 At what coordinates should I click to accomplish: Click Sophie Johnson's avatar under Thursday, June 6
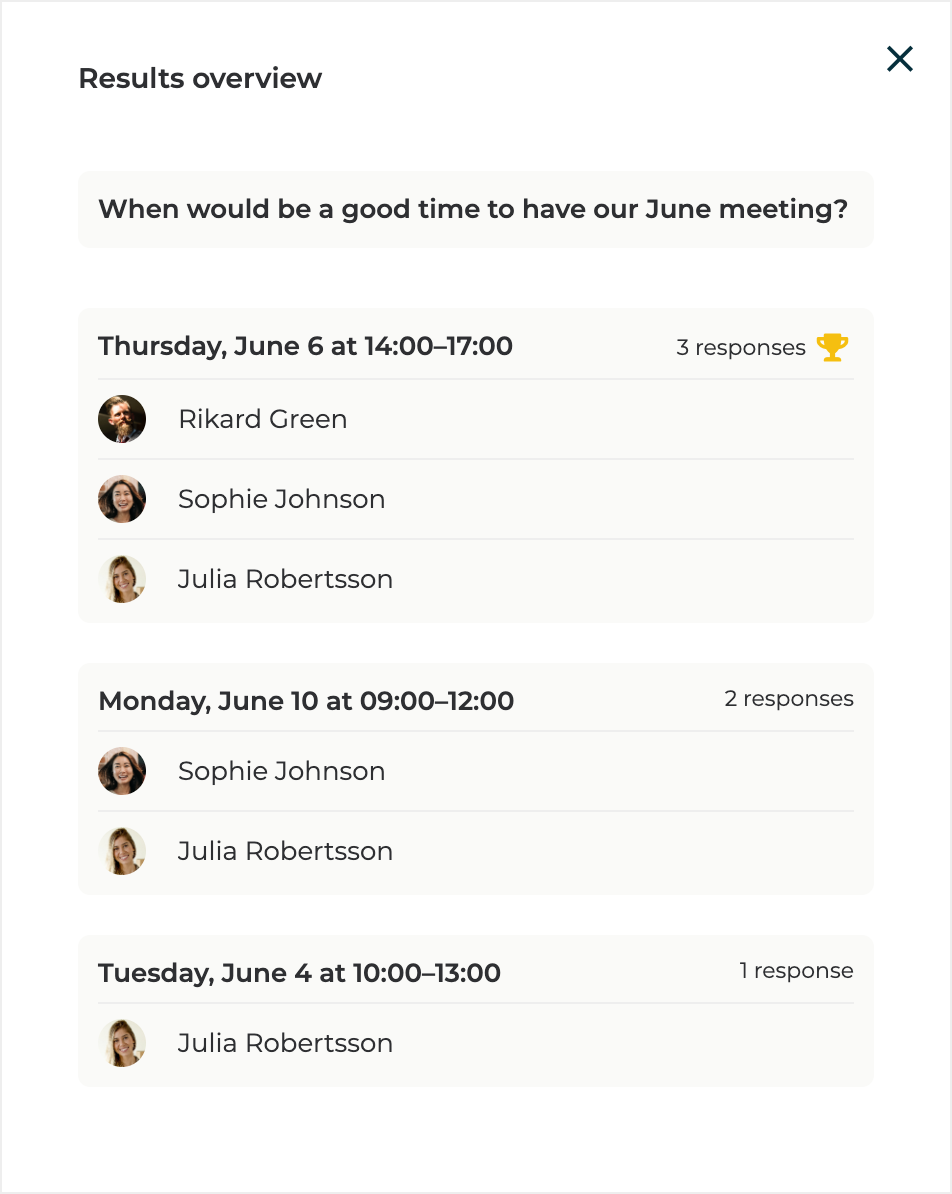[122, 499]
